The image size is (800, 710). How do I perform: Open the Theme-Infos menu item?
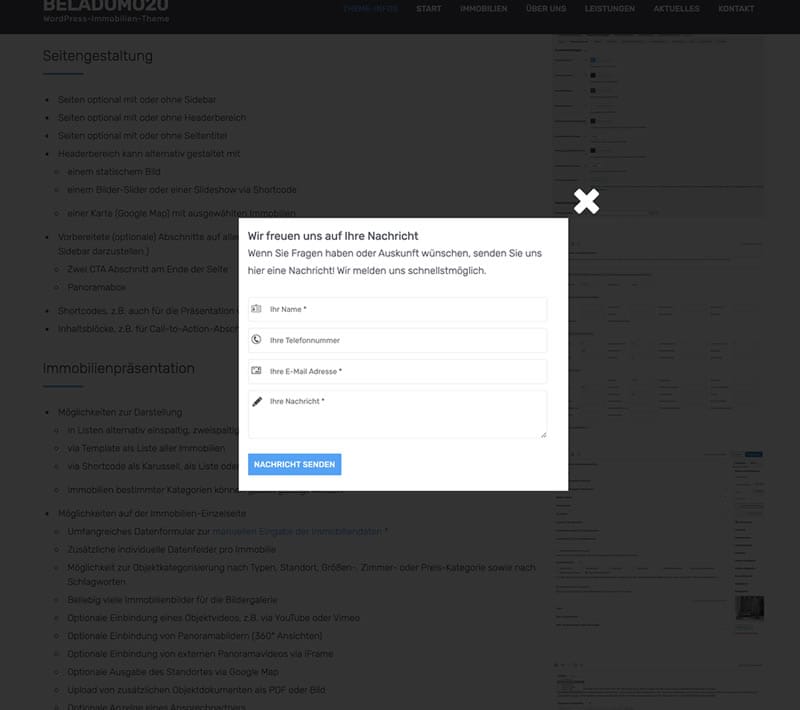click(x=370, y=9)
